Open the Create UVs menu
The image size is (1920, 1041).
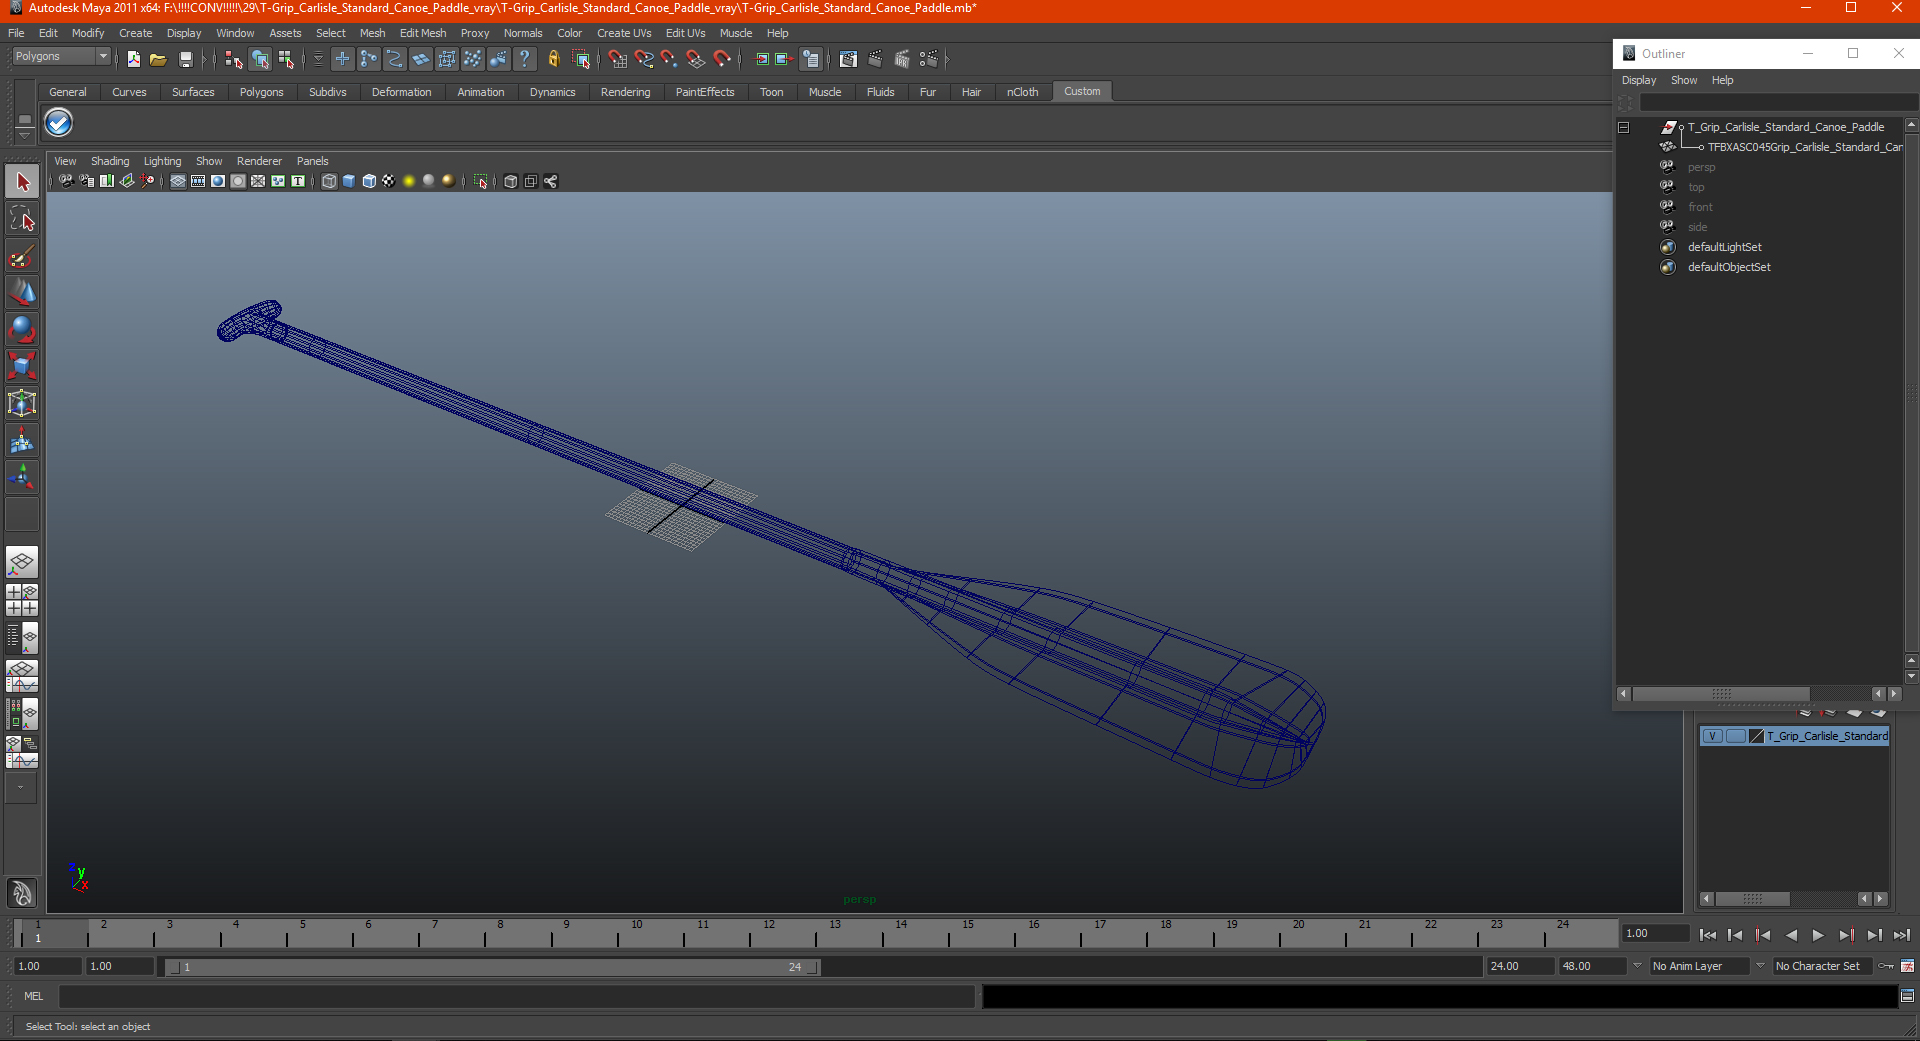click(x=624, y=33)
